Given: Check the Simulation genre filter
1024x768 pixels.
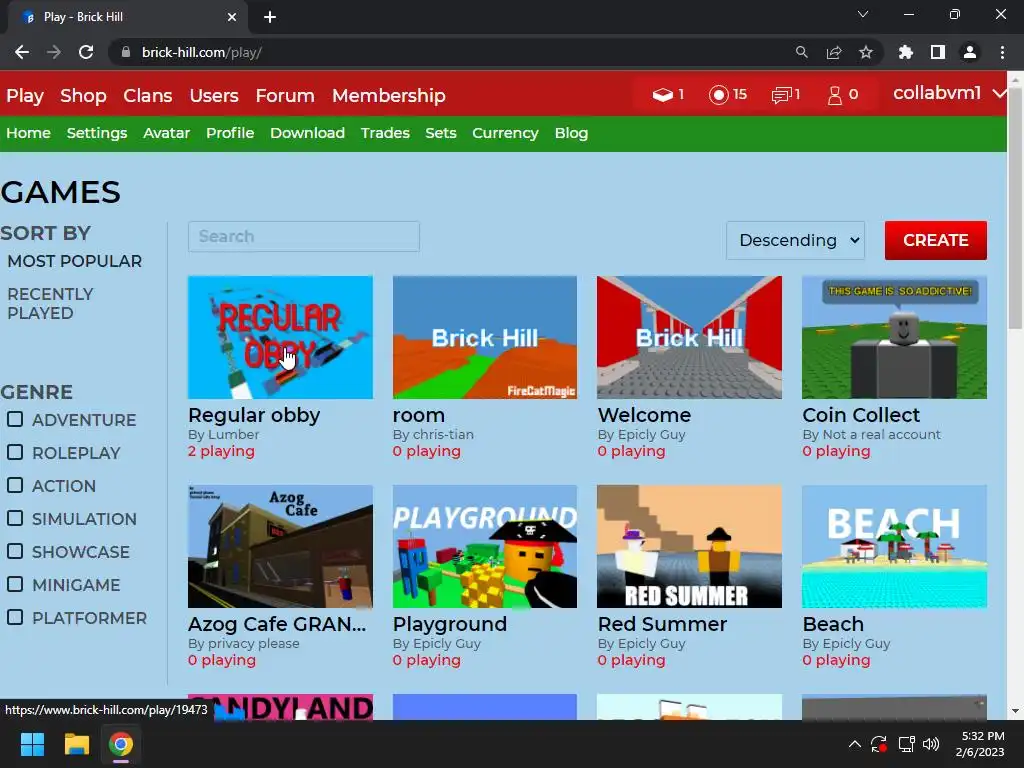Looking at the screenshot, I should (15, 518).
